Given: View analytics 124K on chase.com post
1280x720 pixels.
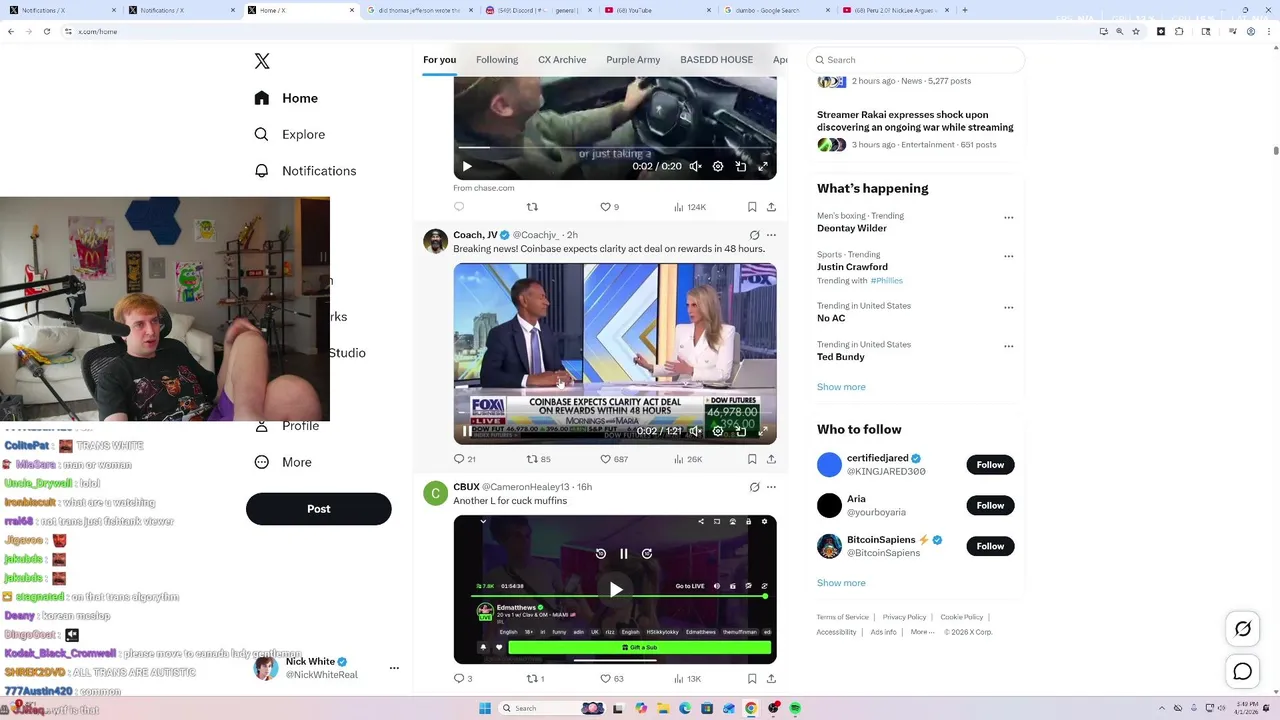Looking at the screenshot, I should click(x=690, y=207).
